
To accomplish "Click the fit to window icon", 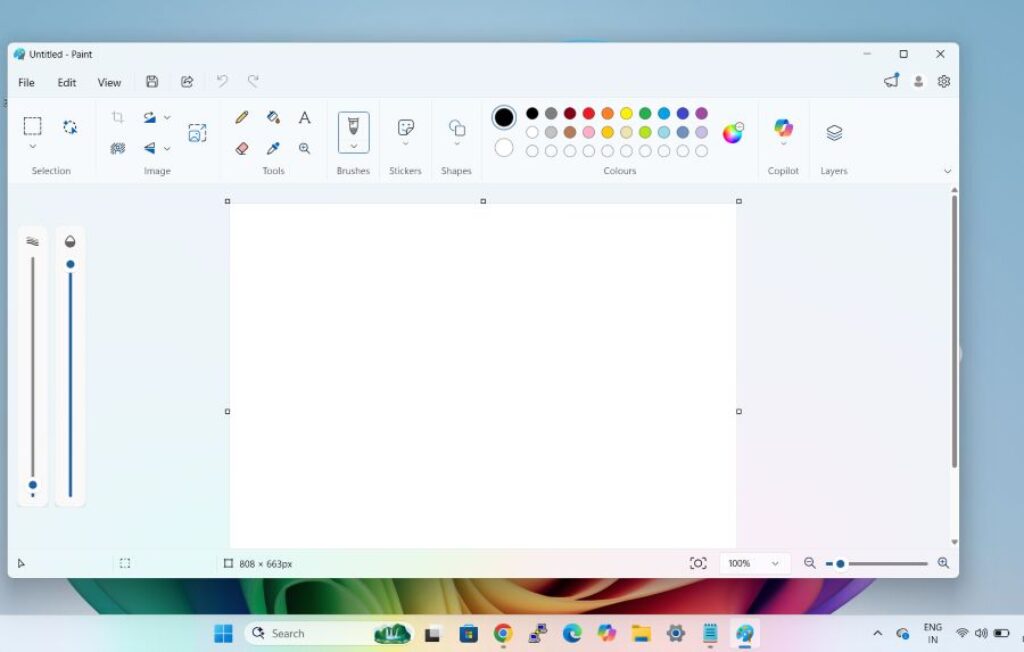I will (x=698, y=563).
